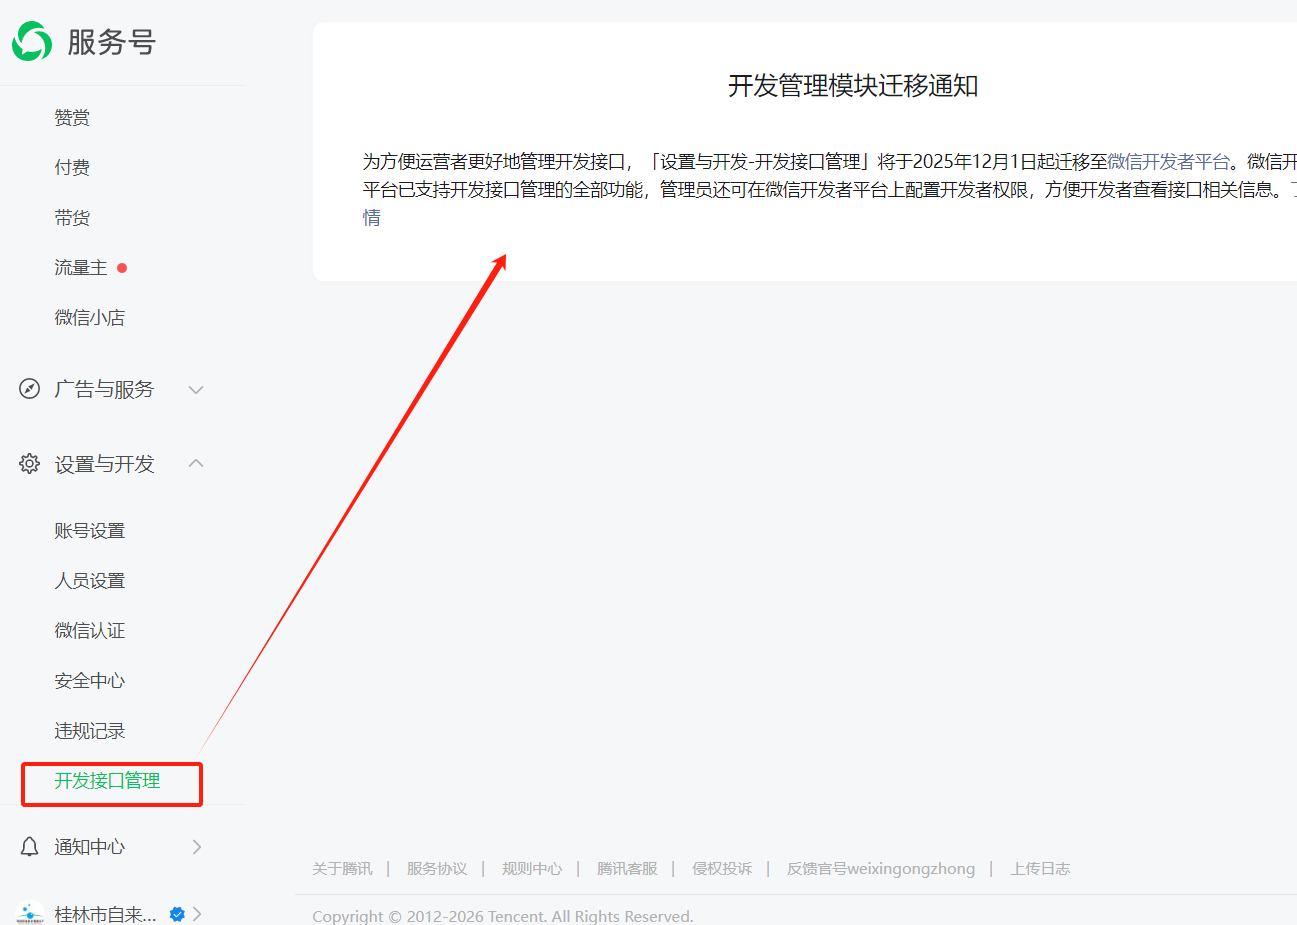This screenshot has width=1297, height=925.
Task: Click the 广告与服务 section label
Action: click(x=104, y=389)
